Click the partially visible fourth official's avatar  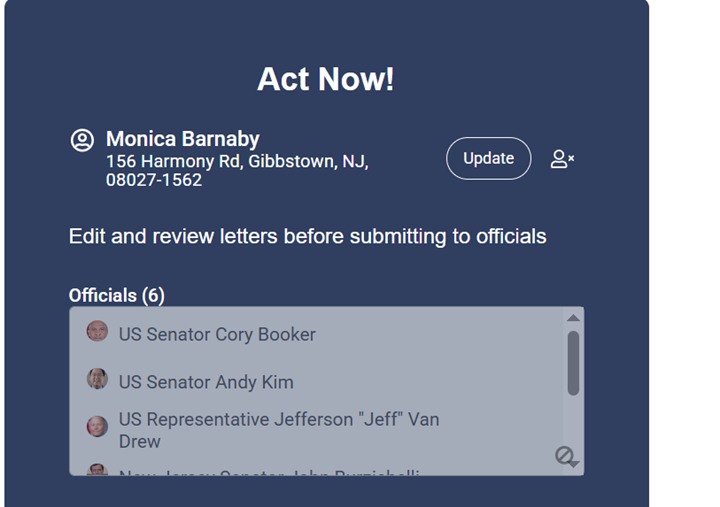(x=97, y=470)
